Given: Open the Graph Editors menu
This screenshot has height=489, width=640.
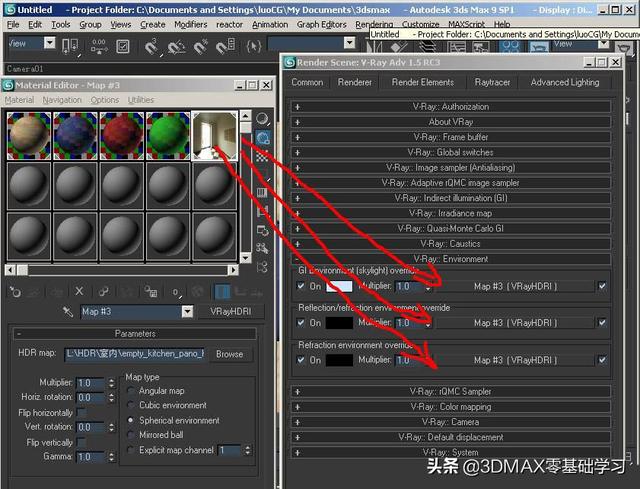Looking at the screenshot, I should pyautogui.click(x=322, y=25).
